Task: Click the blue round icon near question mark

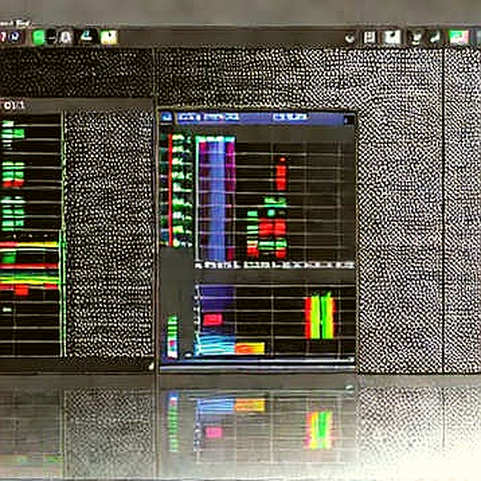Action: [15, 37]
